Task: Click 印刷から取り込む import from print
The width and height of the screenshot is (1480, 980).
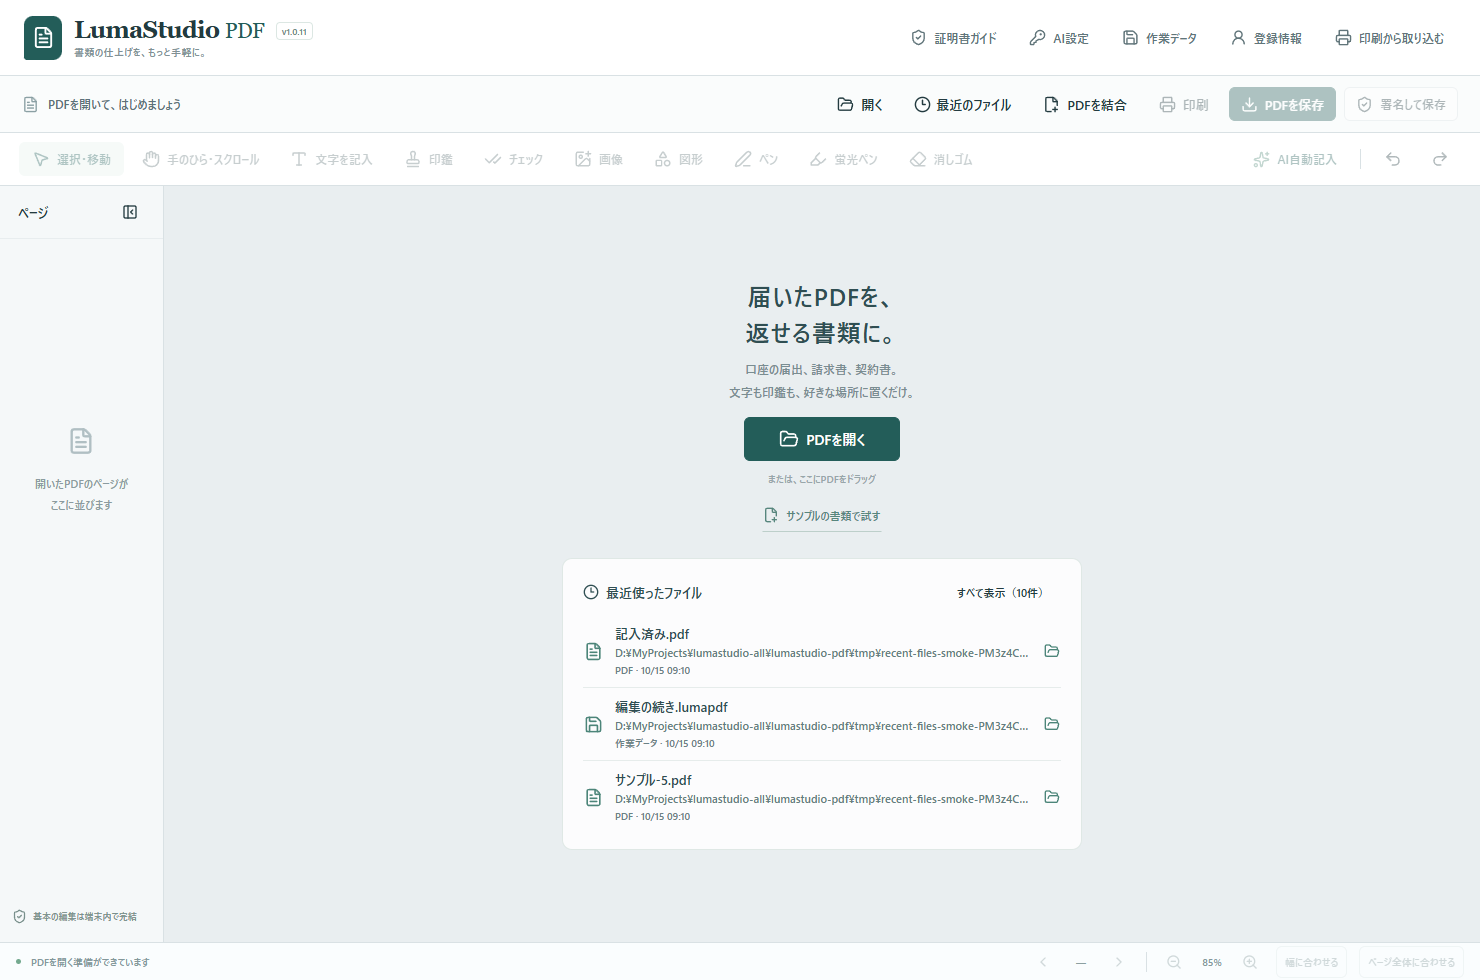Action: [x=1390, y=38]
